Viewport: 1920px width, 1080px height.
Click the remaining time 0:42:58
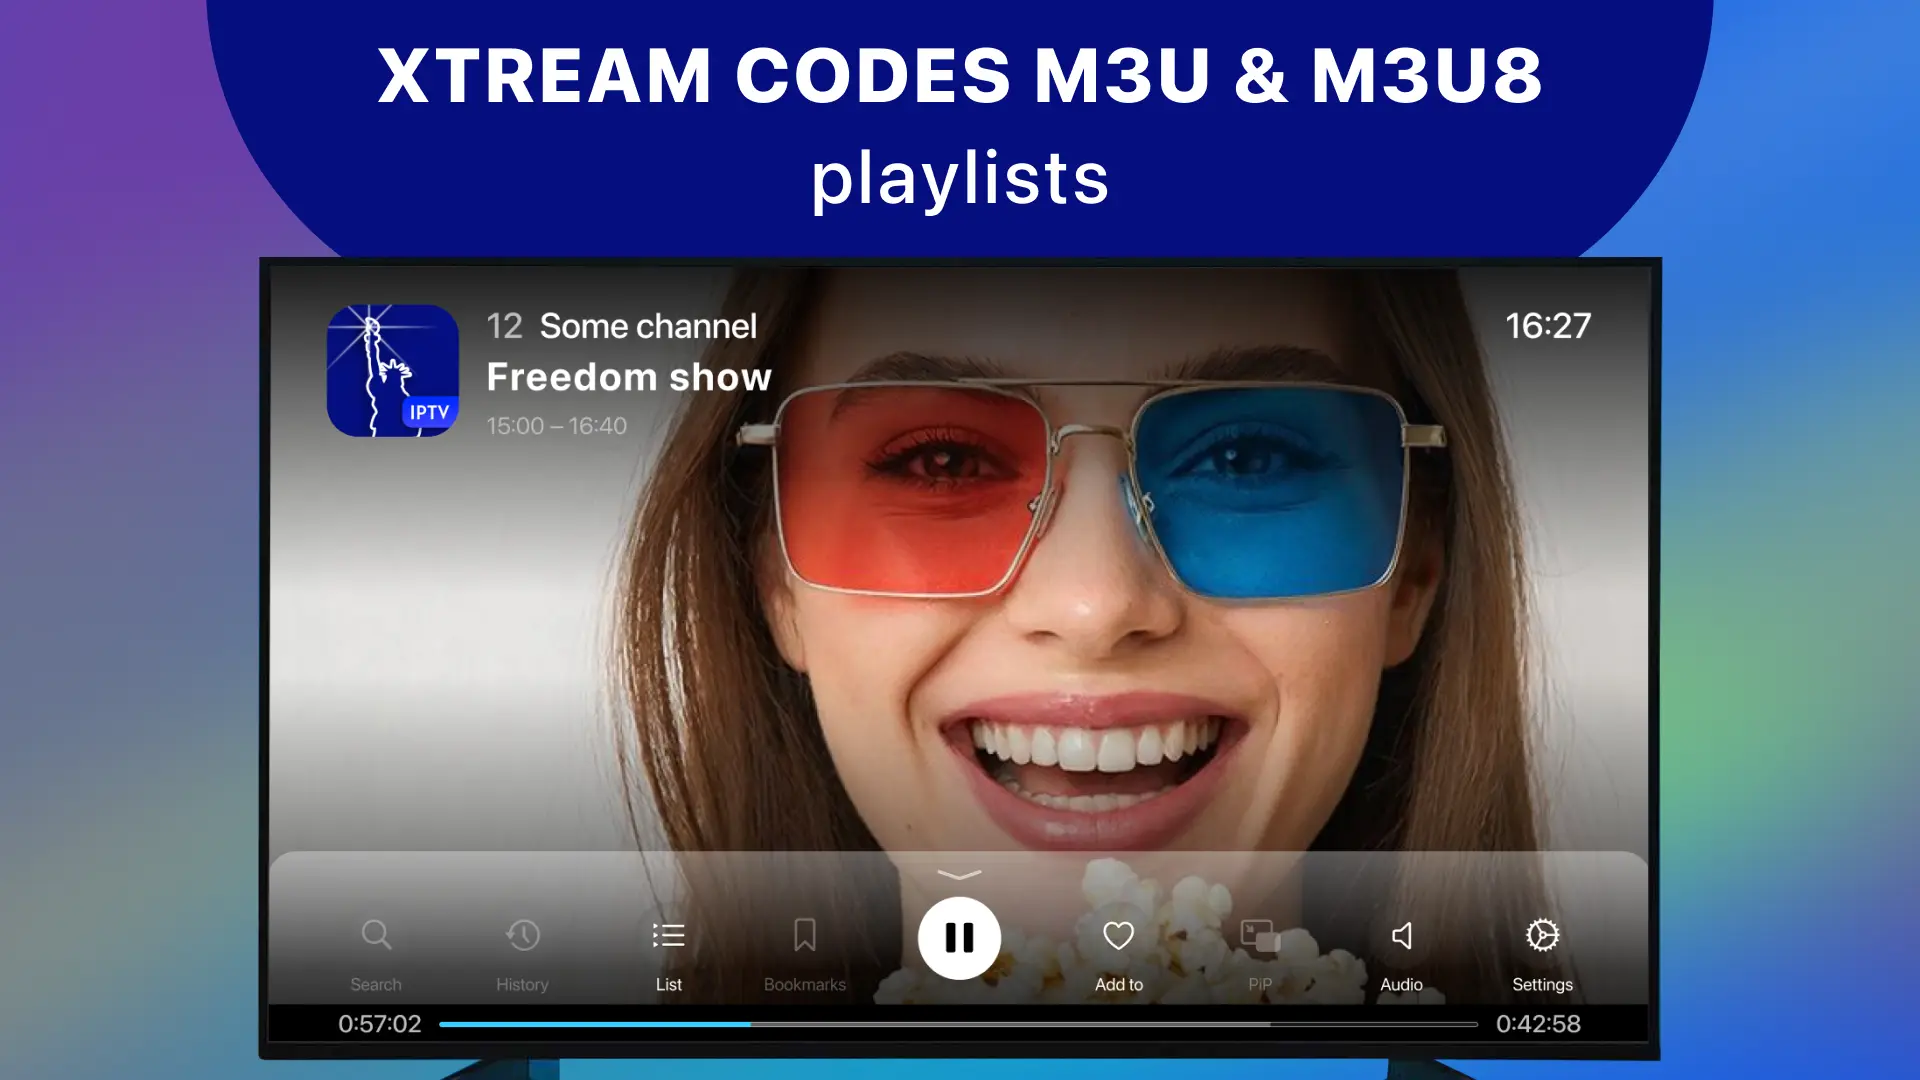pos(1538,1024)
